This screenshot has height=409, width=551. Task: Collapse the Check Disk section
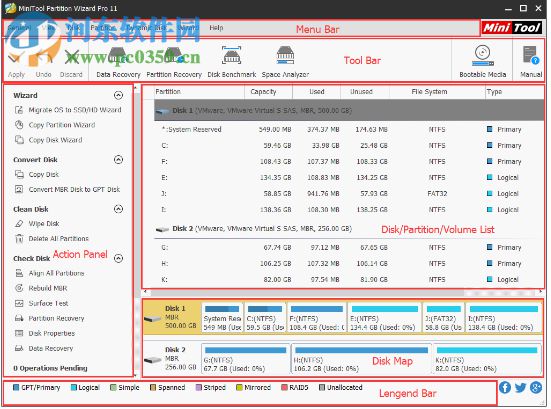119,259
